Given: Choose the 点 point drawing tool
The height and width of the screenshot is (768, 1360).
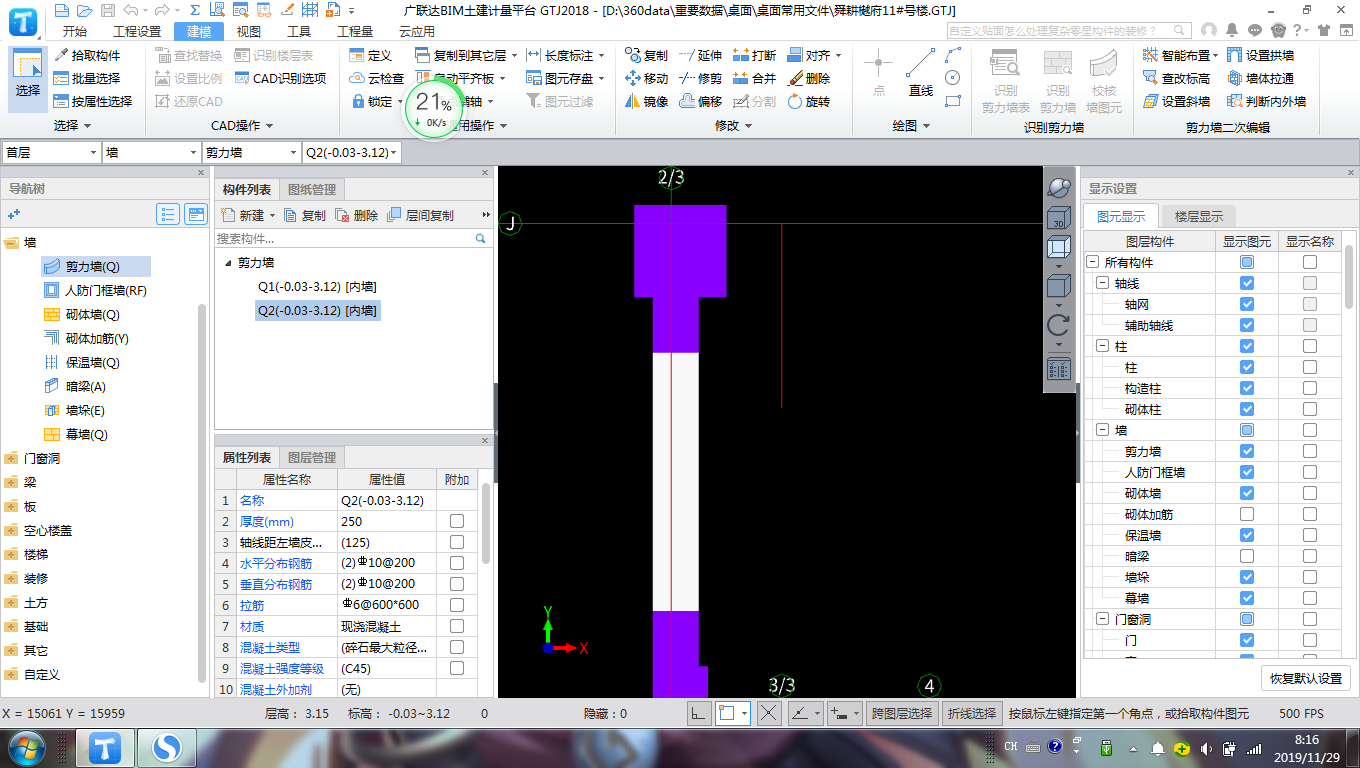Looking at the screenshot, I should click(878, 74).
